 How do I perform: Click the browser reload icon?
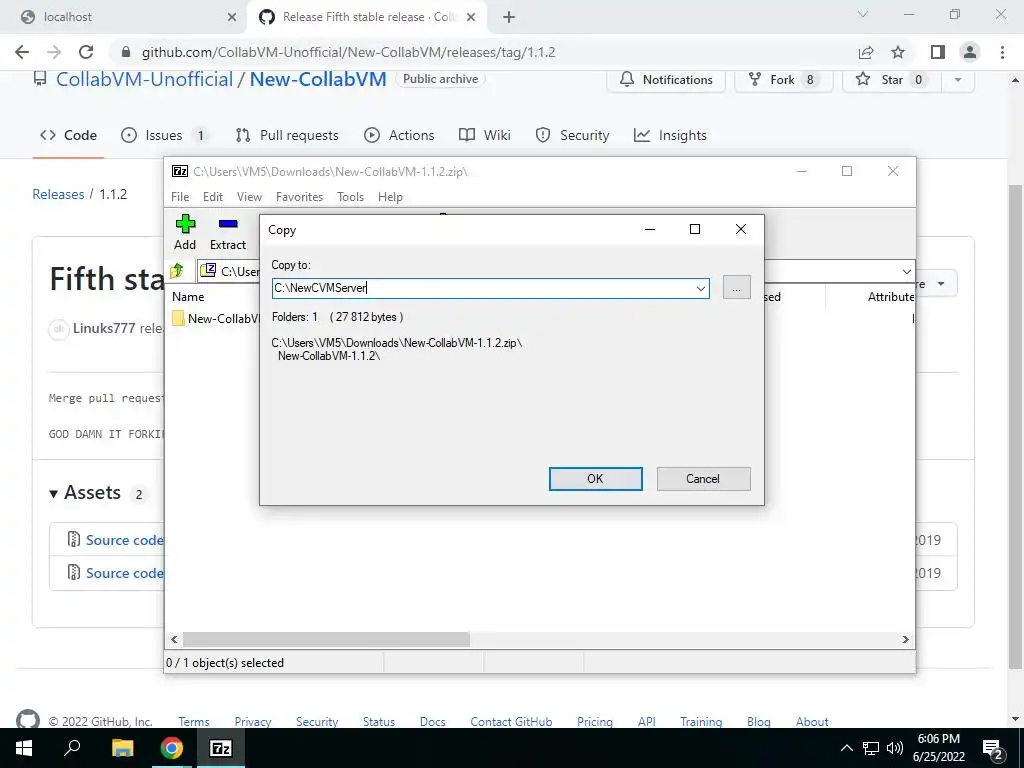point(86,52)
